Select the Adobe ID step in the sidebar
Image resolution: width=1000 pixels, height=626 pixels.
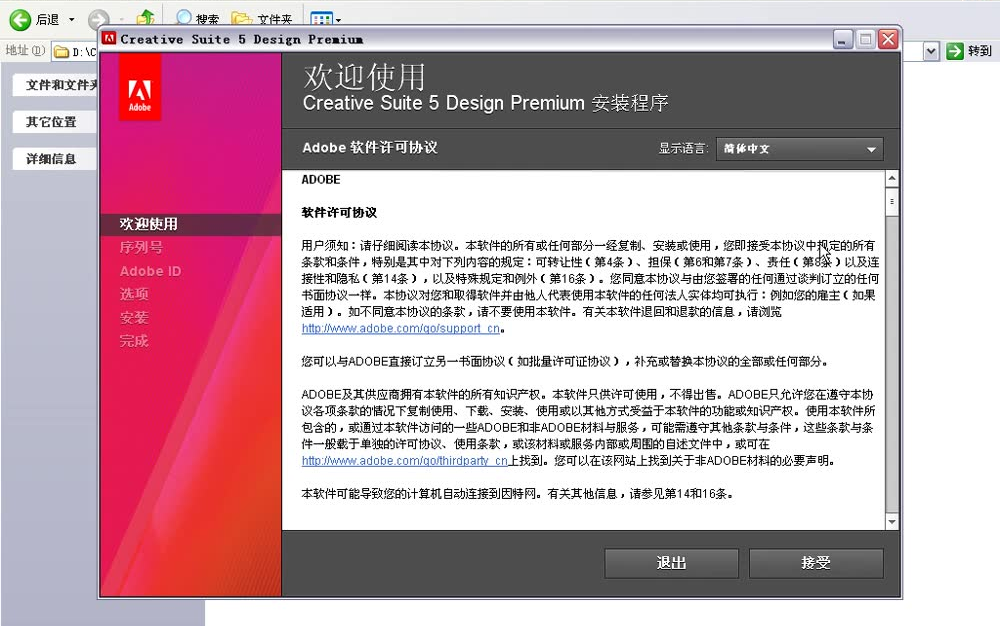tap(150, 270)
